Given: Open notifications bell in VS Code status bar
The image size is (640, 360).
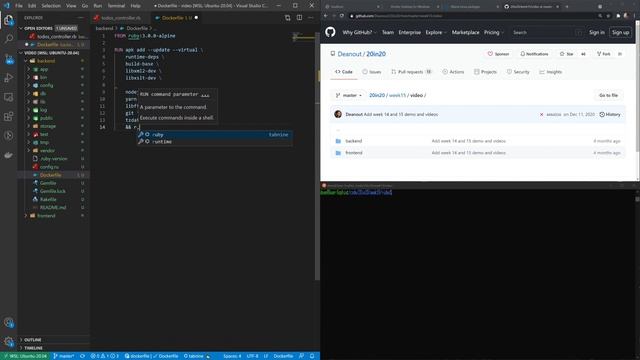Looking at the screenshot, I should click(312, 356).
